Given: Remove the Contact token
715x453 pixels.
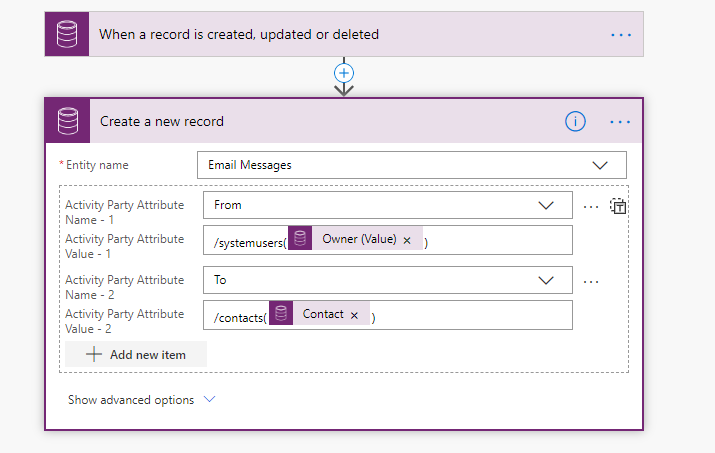Looking at the screenshot, I should tap(354, 314).
